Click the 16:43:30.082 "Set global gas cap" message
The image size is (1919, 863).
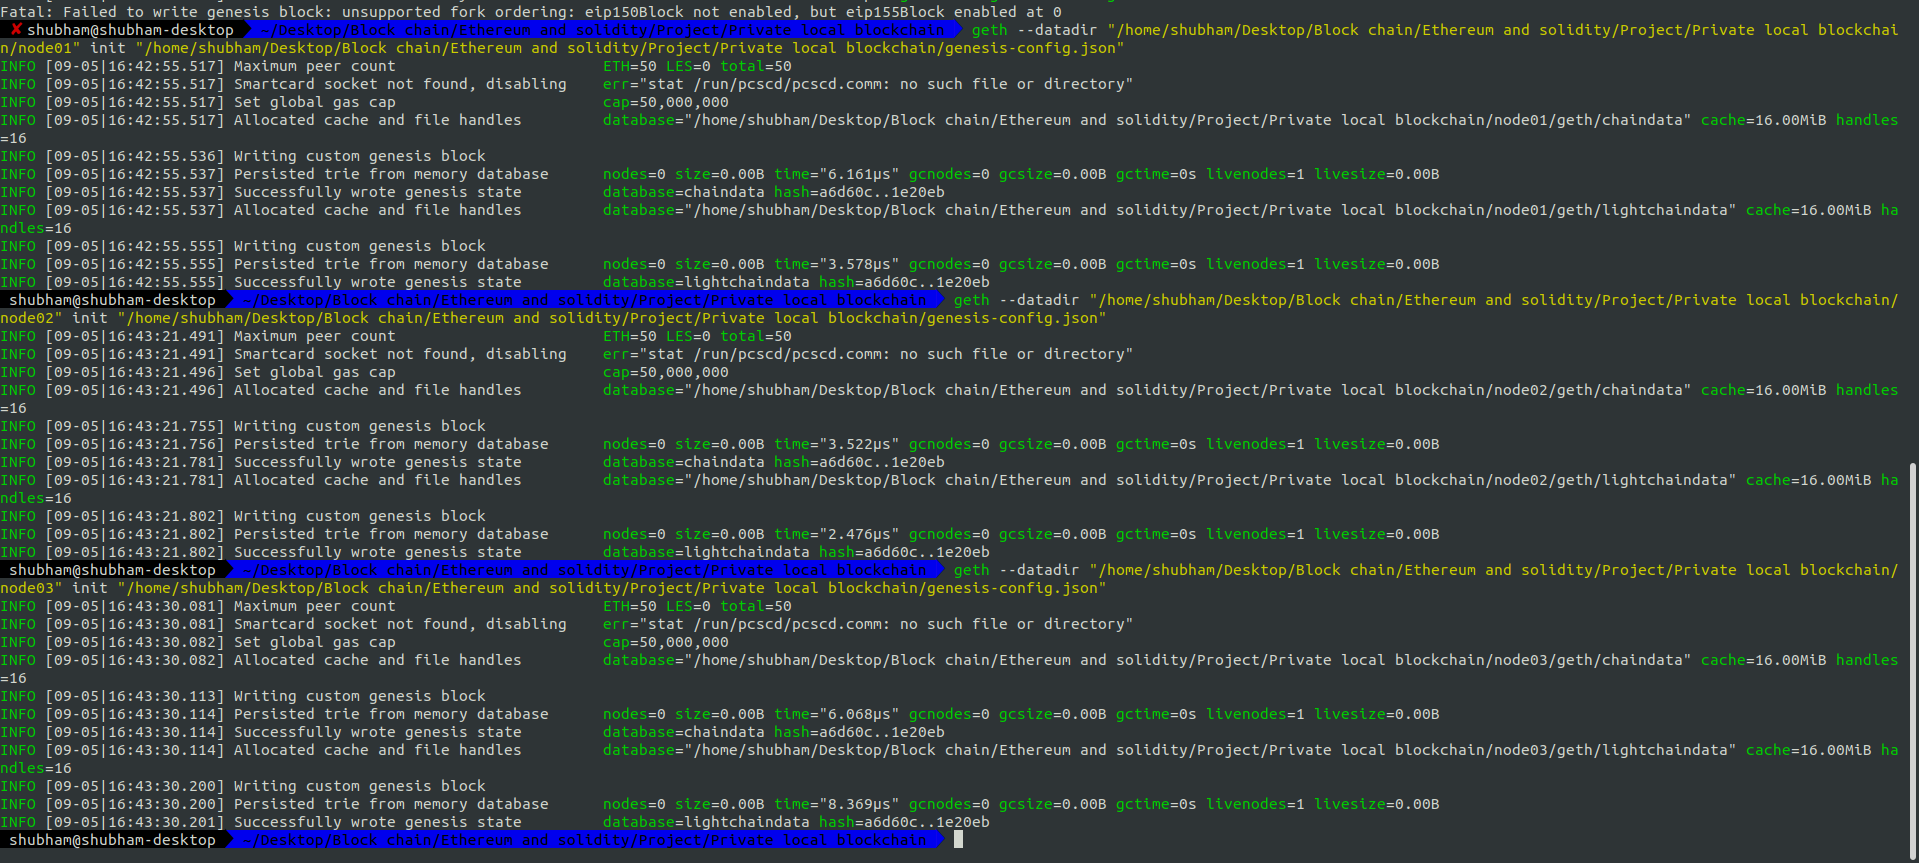pos(314,642)
